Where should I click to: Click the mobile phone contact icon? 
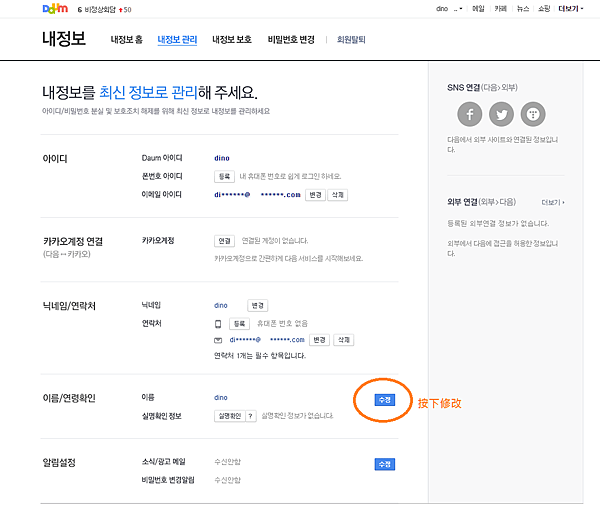218,324
